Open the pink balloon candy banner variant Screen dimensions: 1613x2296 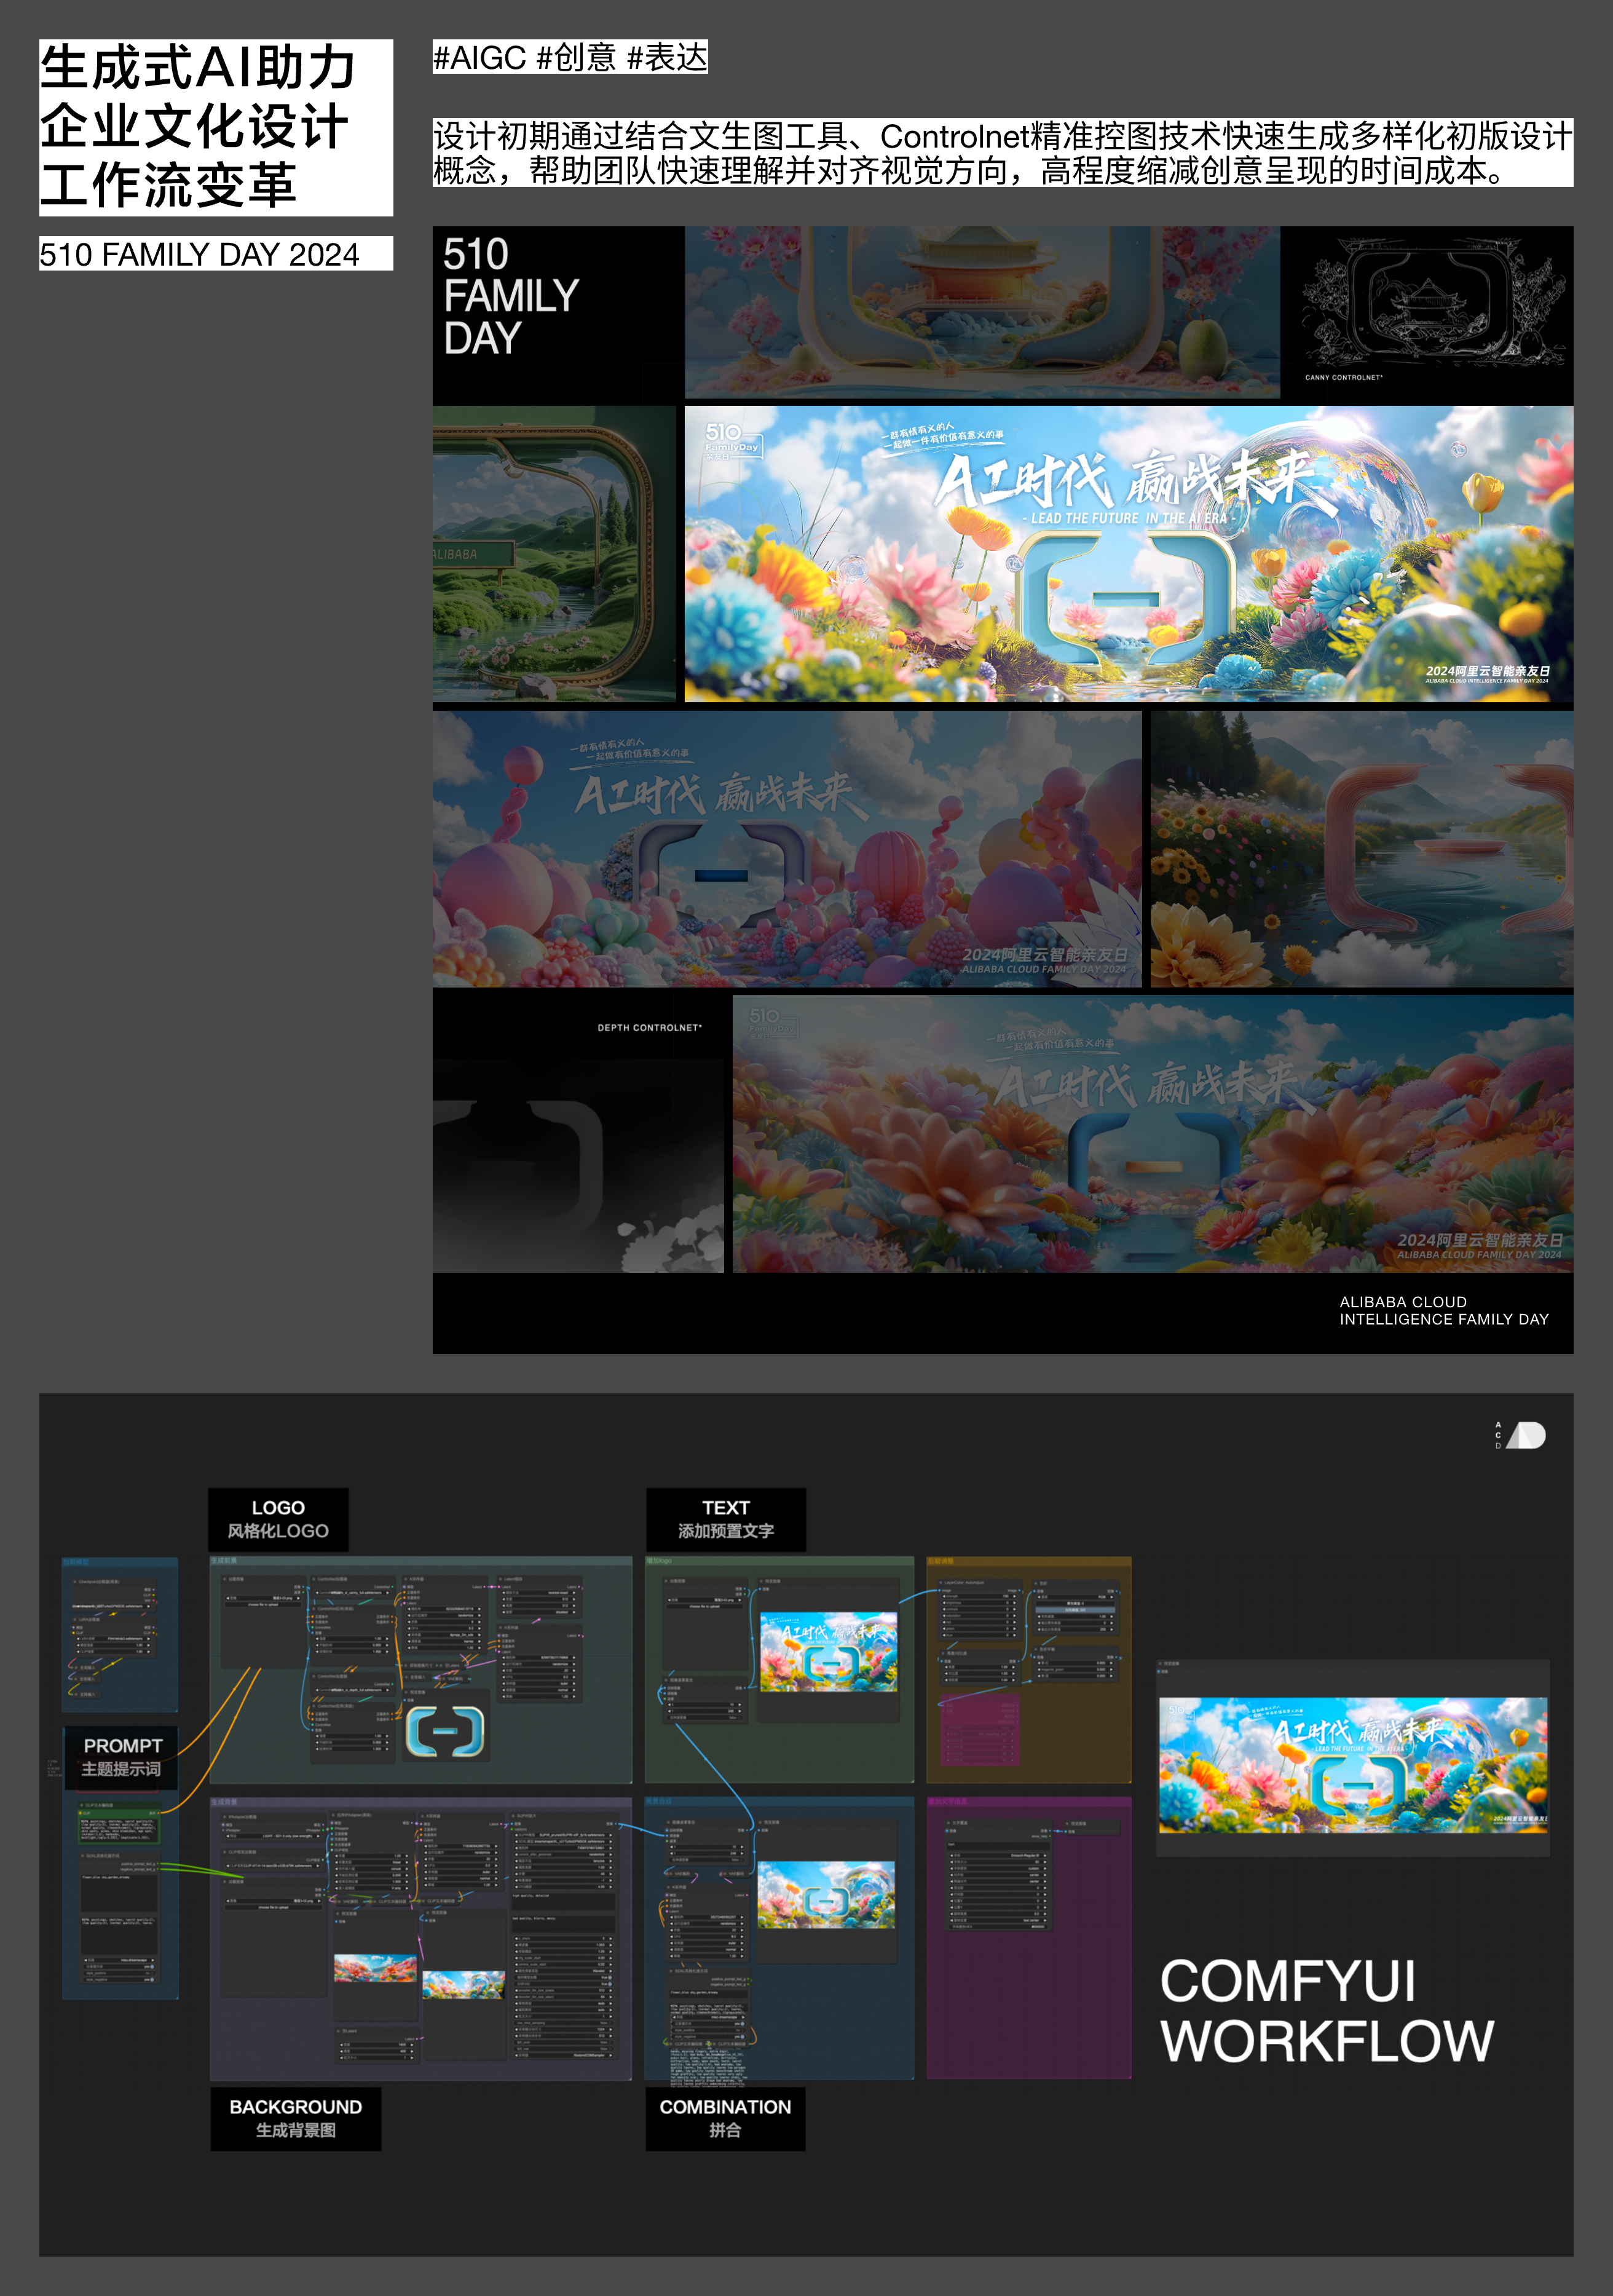click(x=787, y=849)
